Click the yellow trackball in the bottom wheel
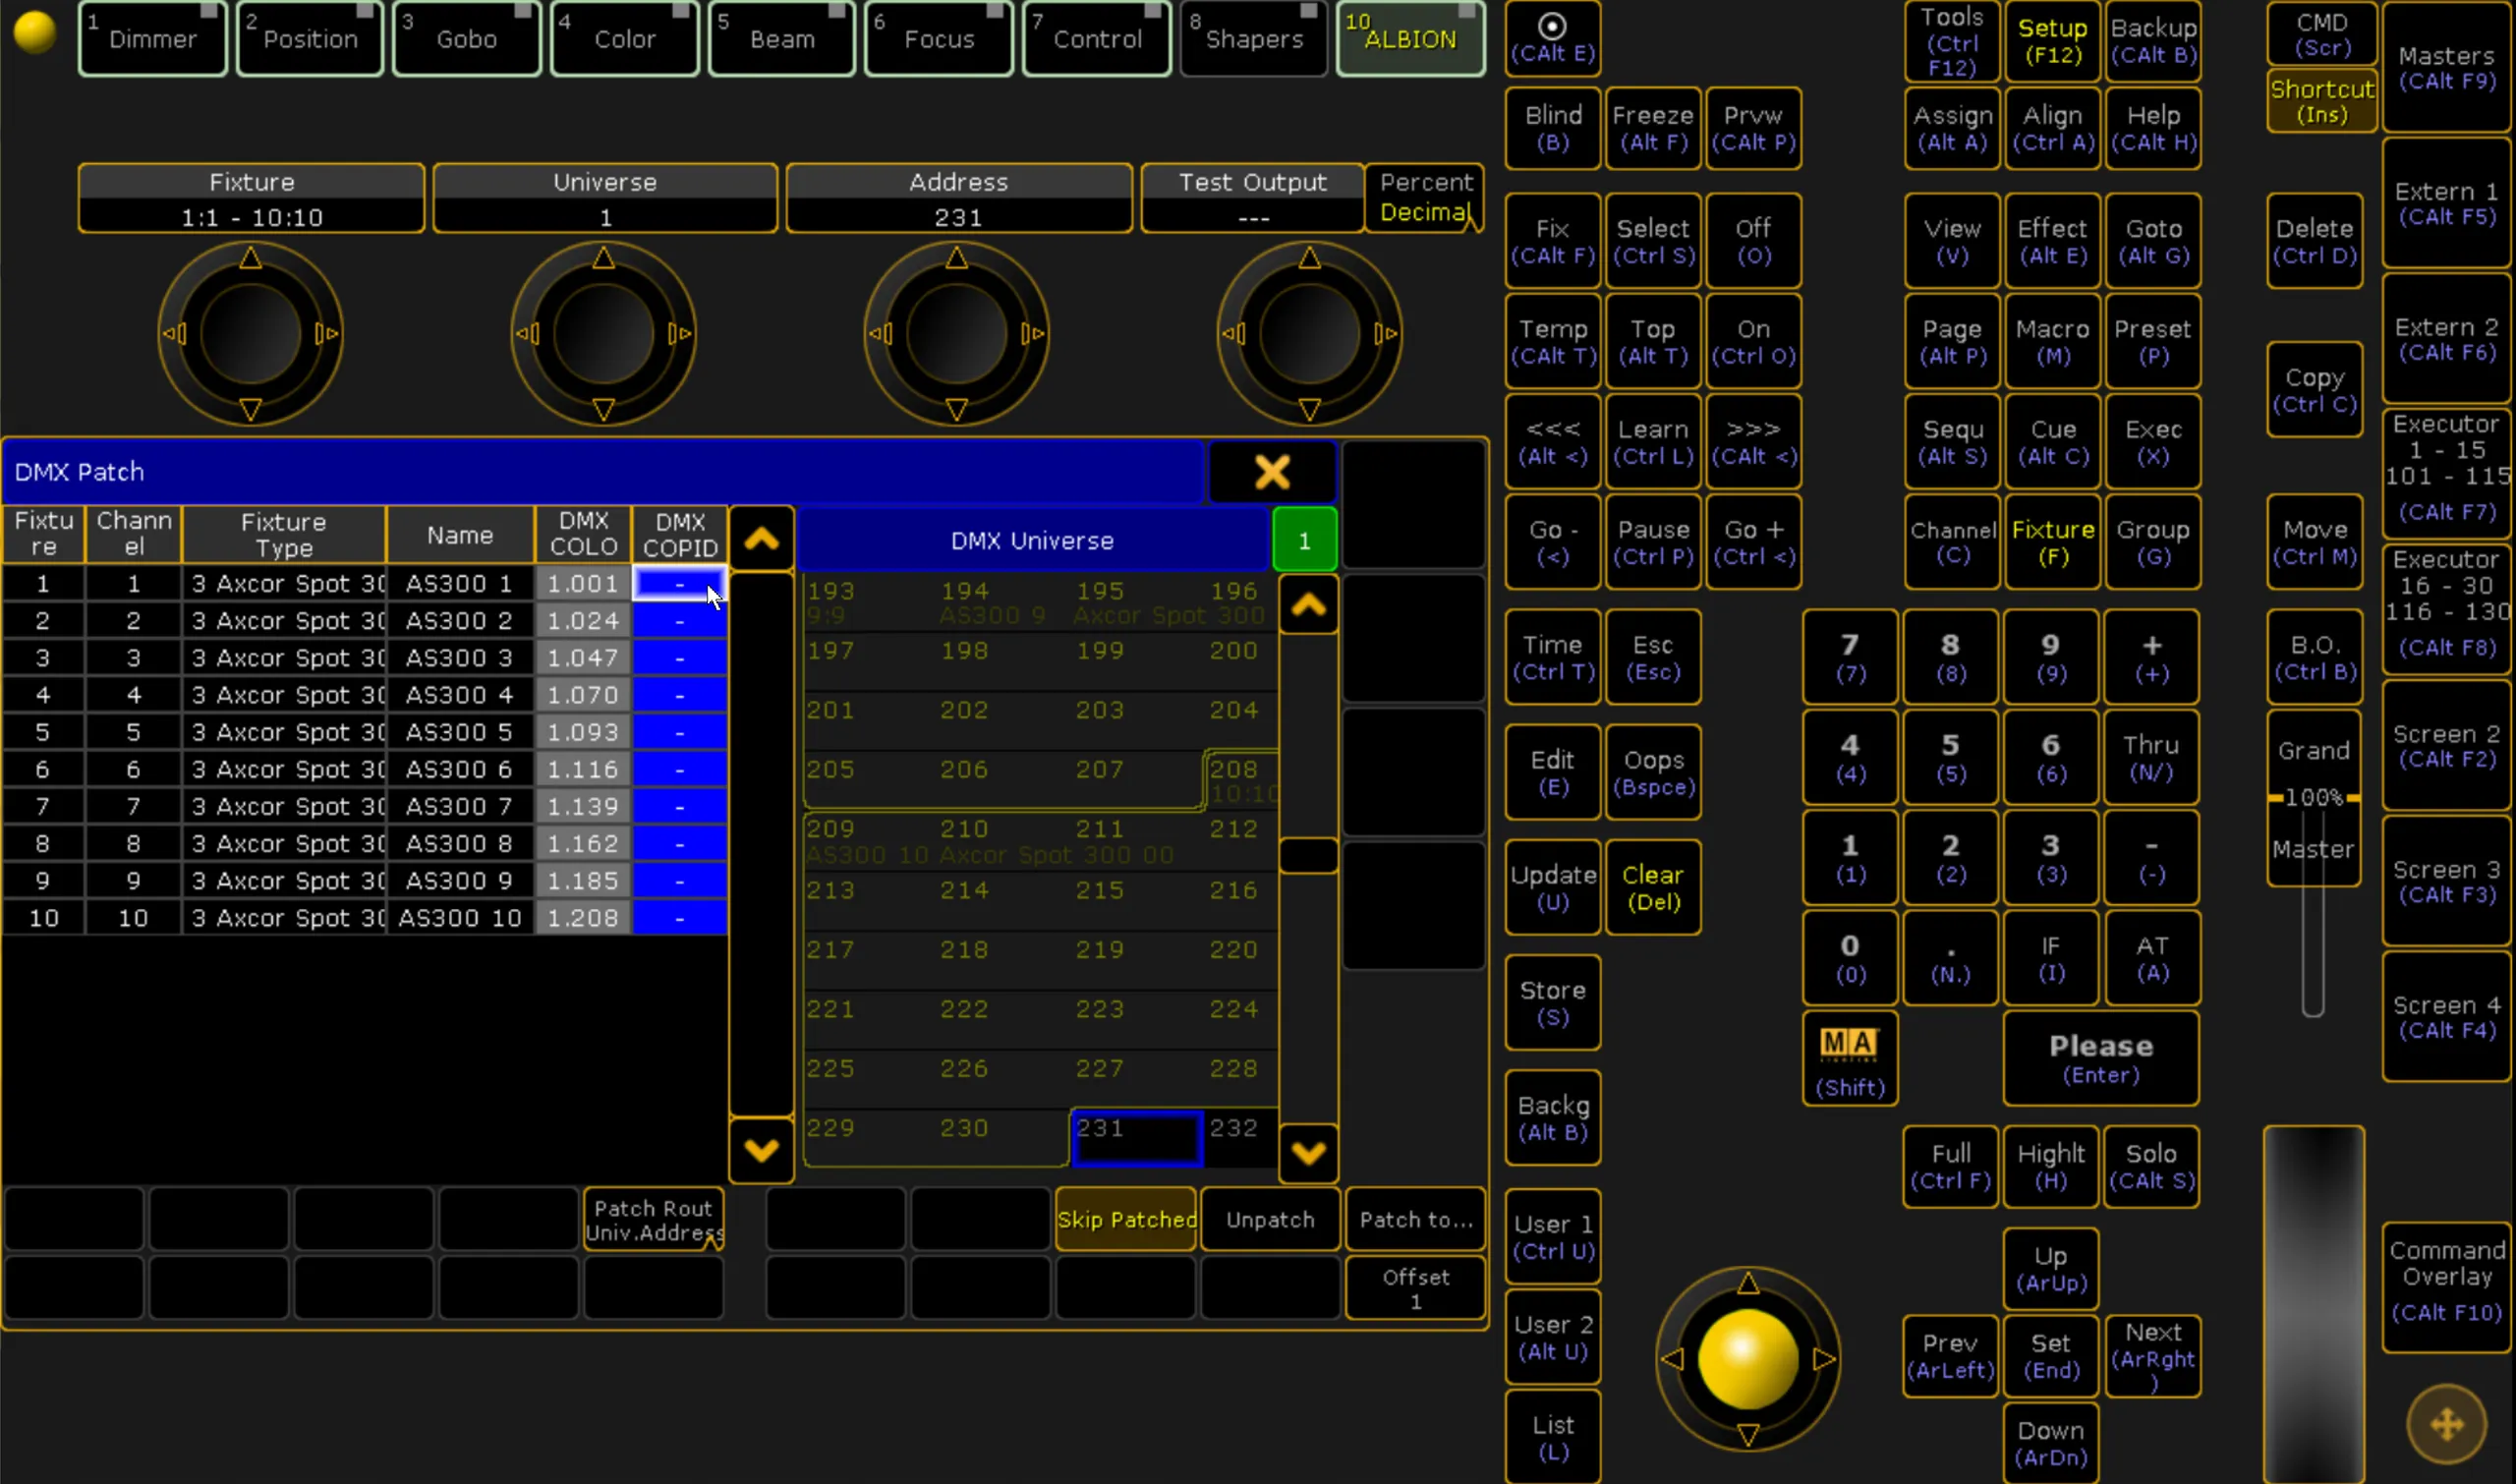Image resolution: width=2516 pixels, height=1484 pixels. 1748,1359
